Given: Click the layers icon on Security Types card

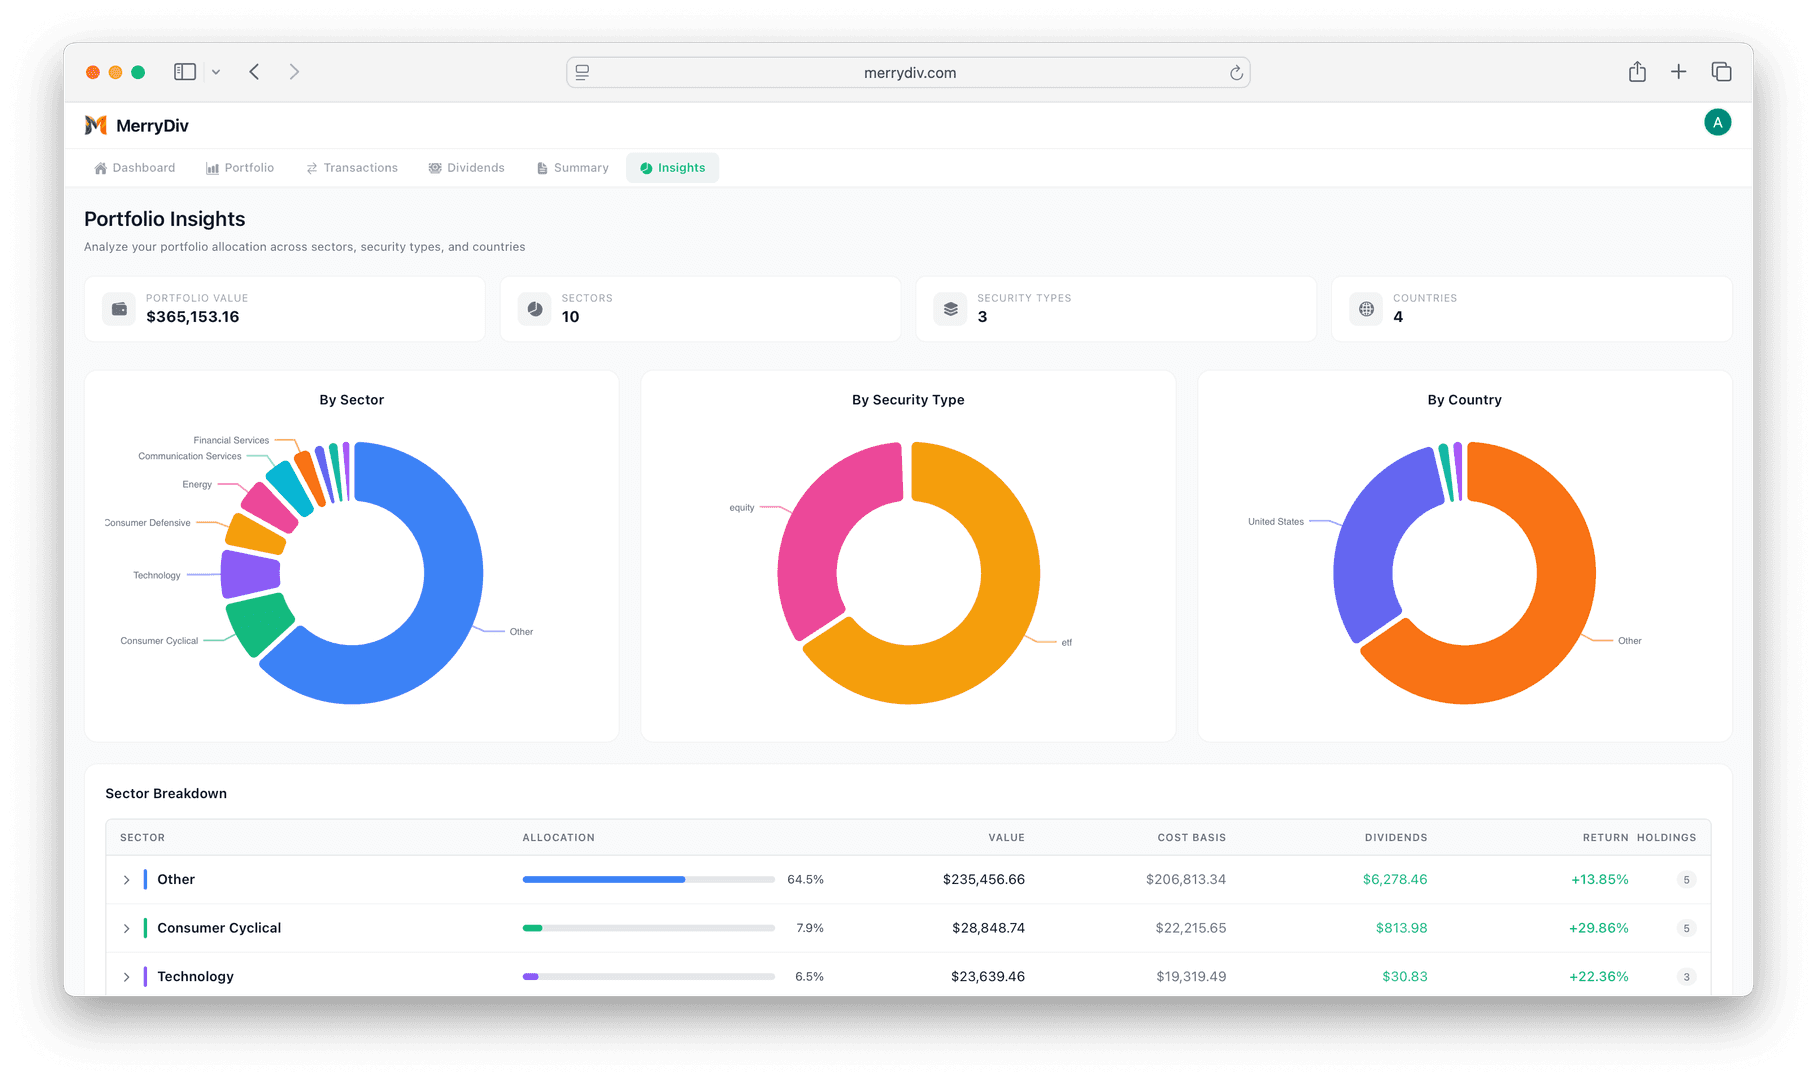Looking at the screenshot, I should pos(949,308).
